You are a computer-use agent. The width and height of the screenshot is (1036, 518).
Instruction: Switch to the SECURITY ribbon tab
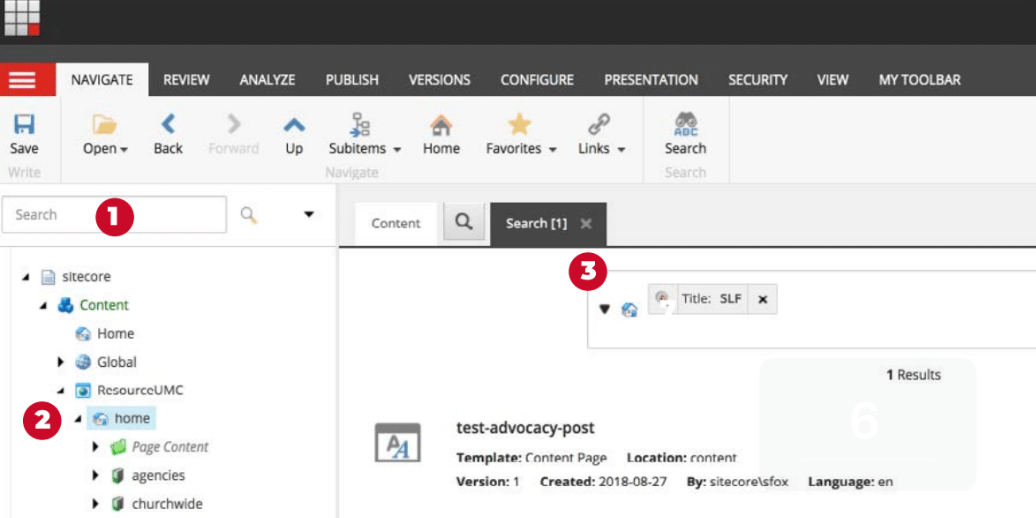tap(758, 80)
